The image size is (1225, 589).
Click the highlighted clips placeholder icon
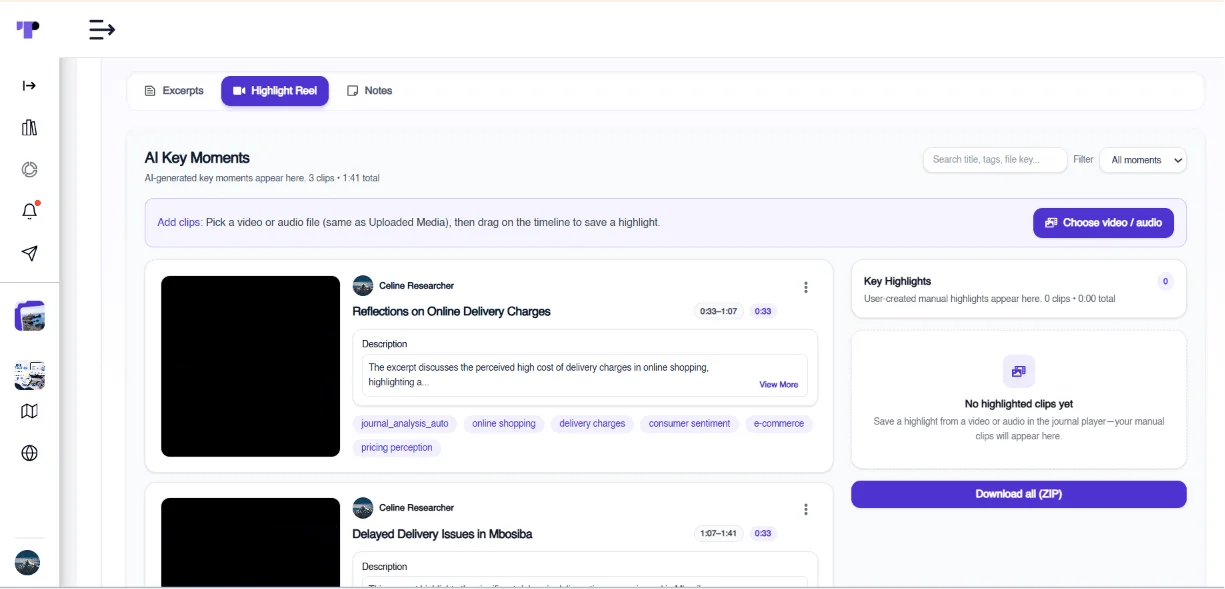coord(1019,371)
